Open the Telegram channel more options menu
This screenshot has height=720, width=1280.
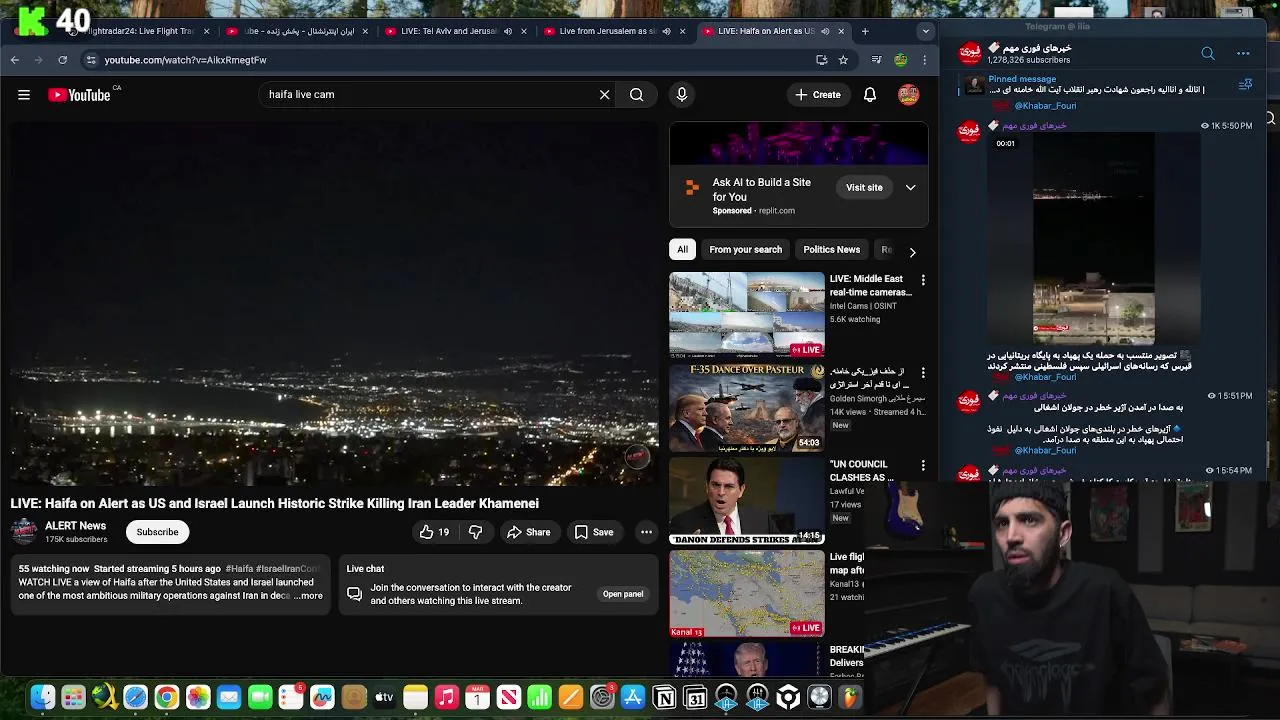(1243, 53)
